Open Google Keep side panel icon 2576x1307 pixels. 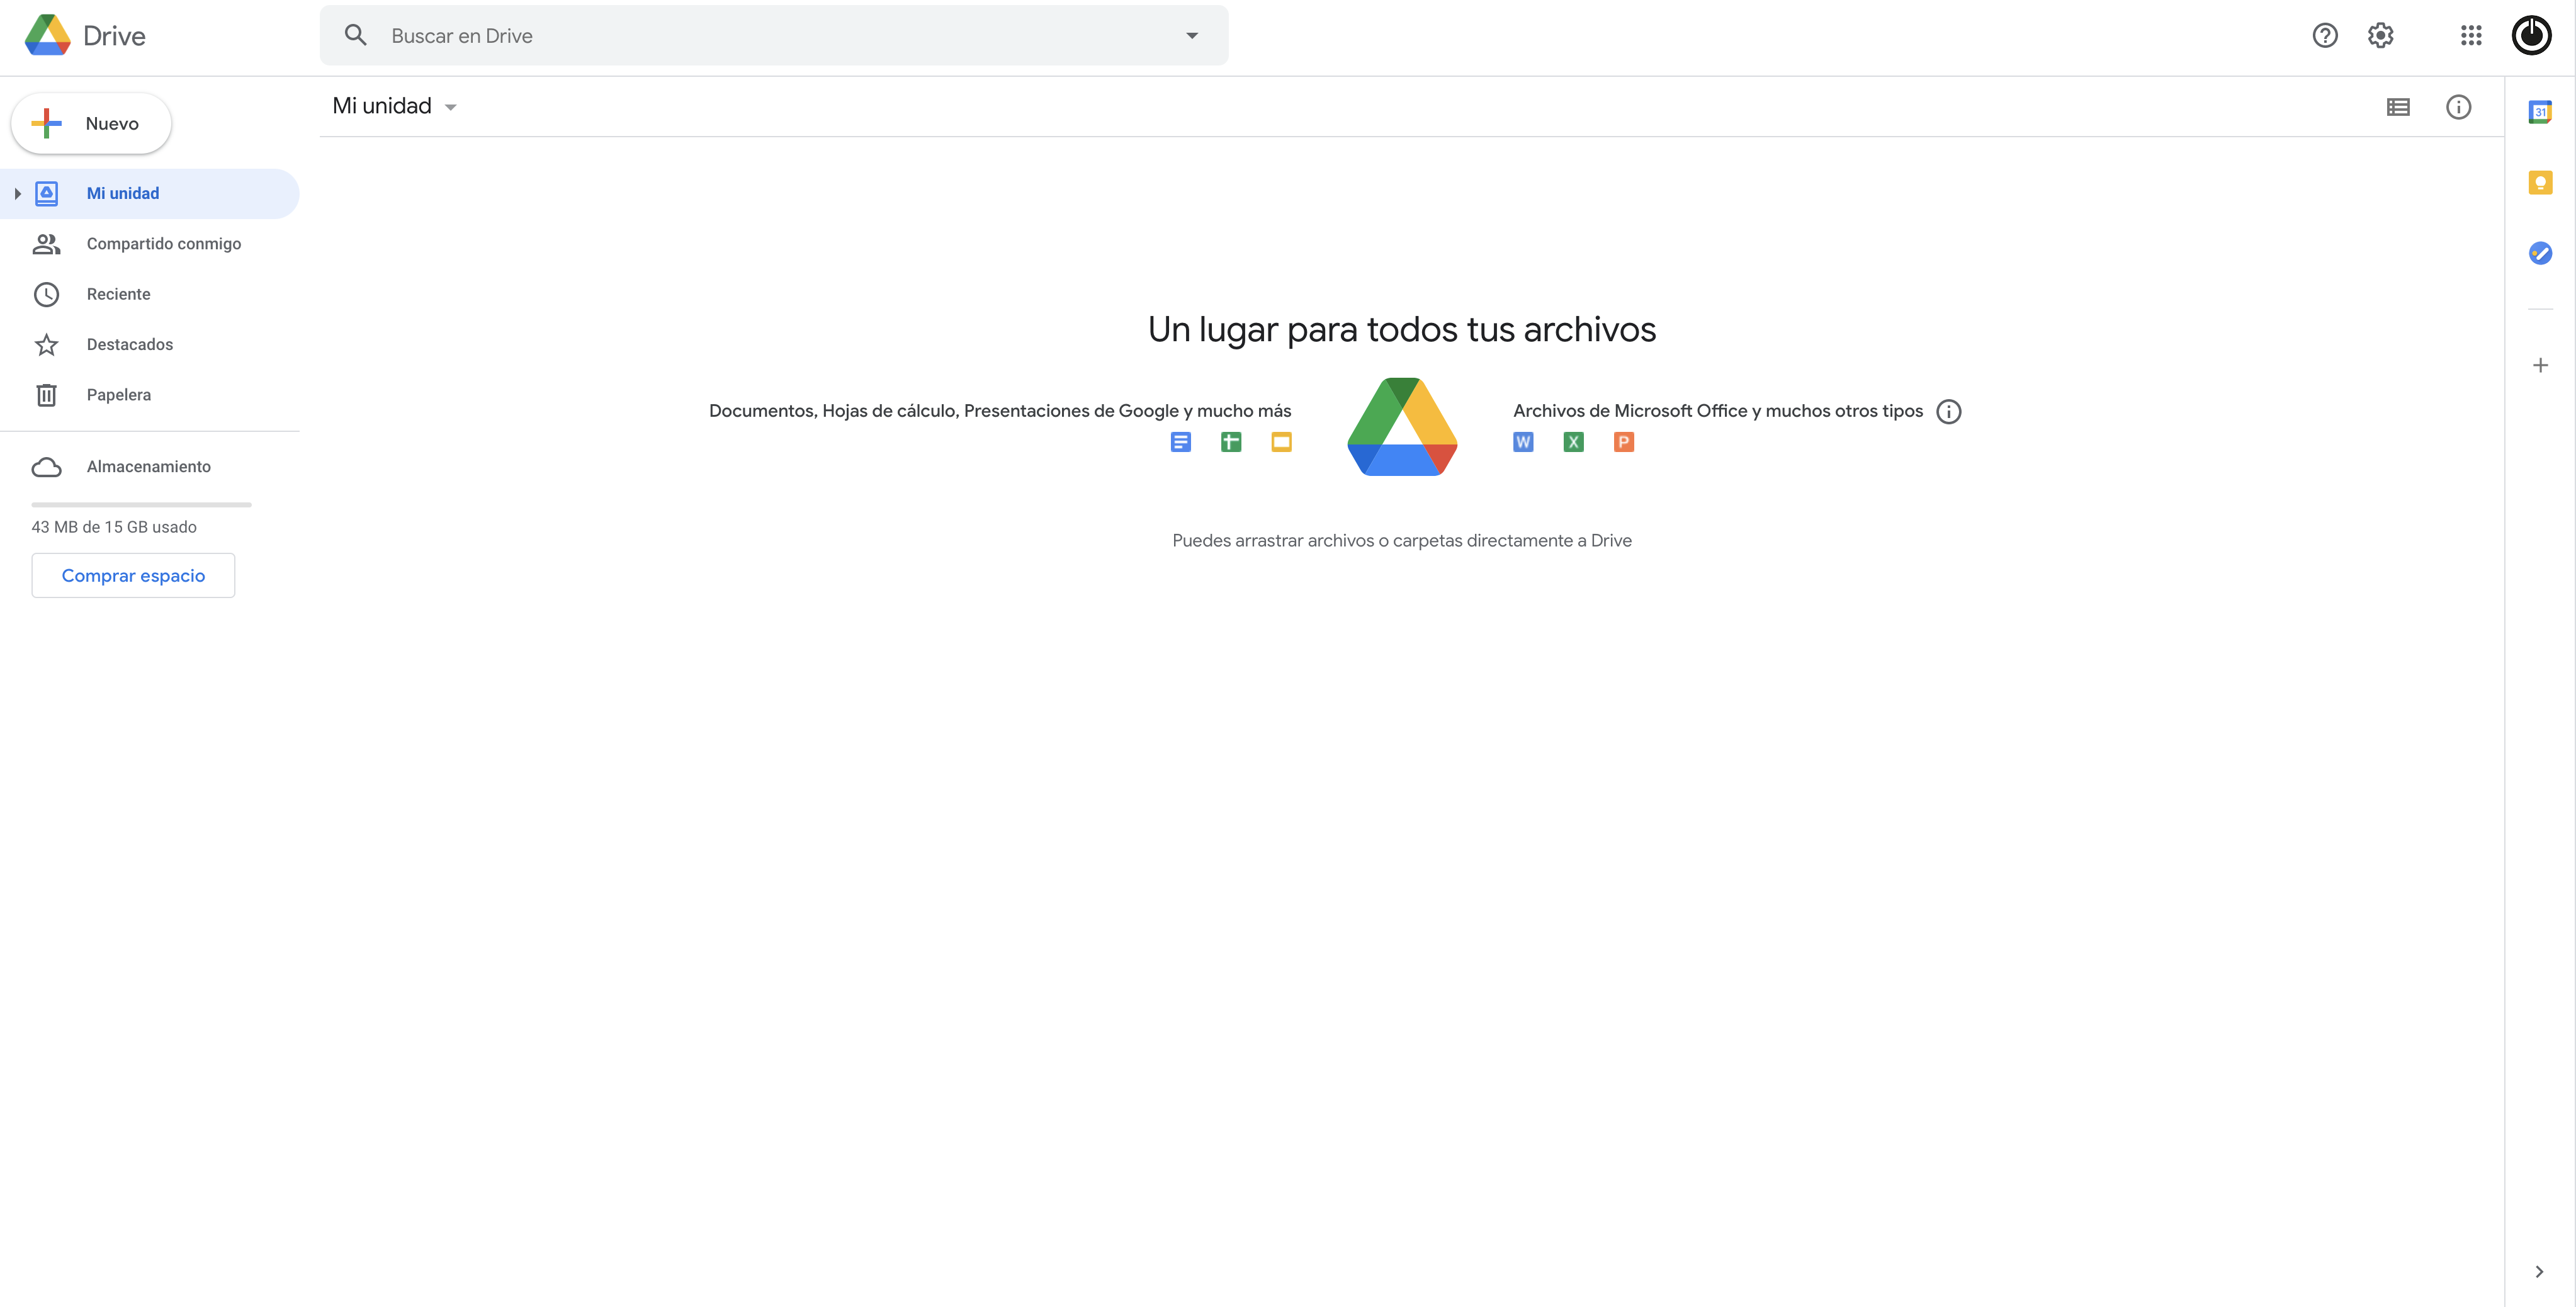[x=2540, y=183]
